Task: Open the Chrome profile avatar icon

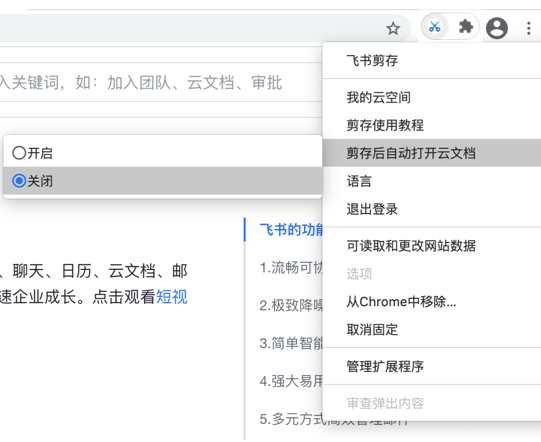Action: [496, 28]
